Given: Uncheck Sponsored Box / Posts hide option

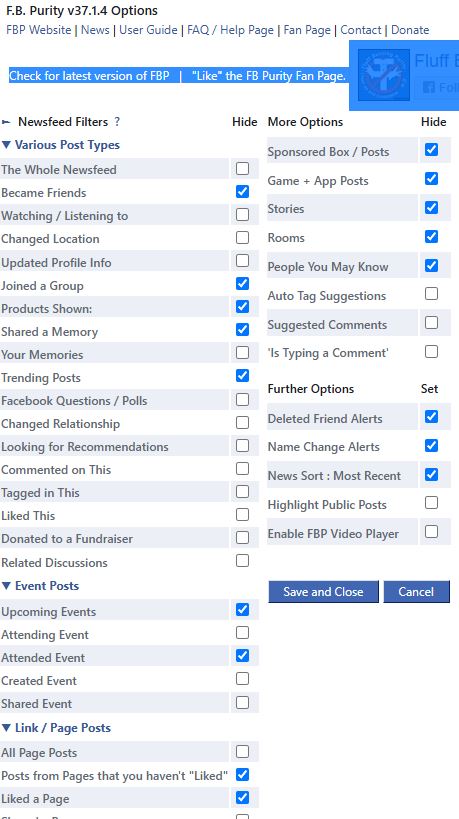Looking at the screenshot, I should point(431,150).
